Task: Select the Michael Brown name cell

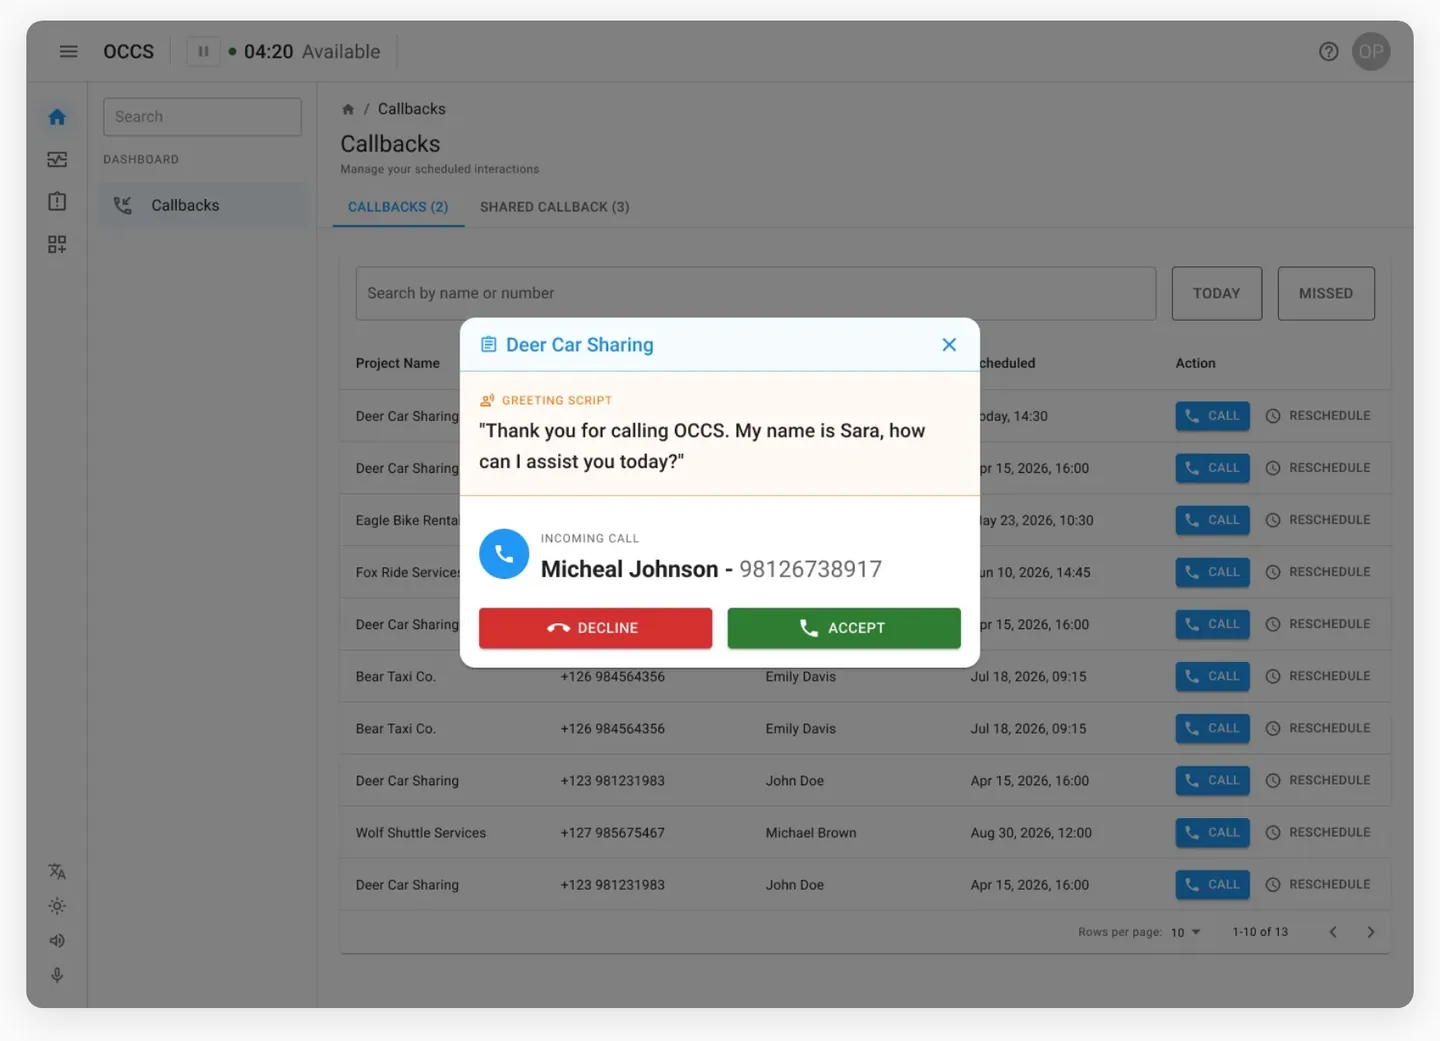Action: [x=811, y=833]
